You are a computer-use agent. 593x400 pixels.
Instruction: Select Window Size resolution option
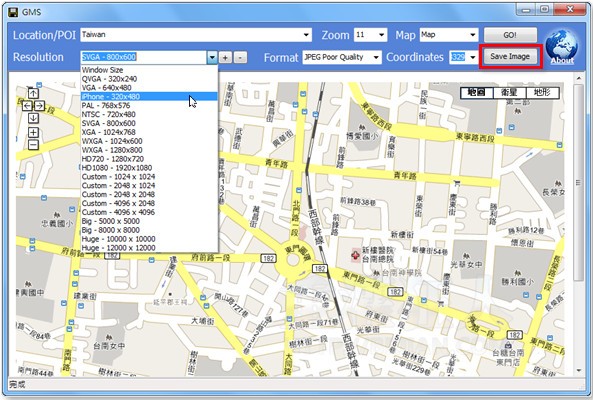(149, 70)
